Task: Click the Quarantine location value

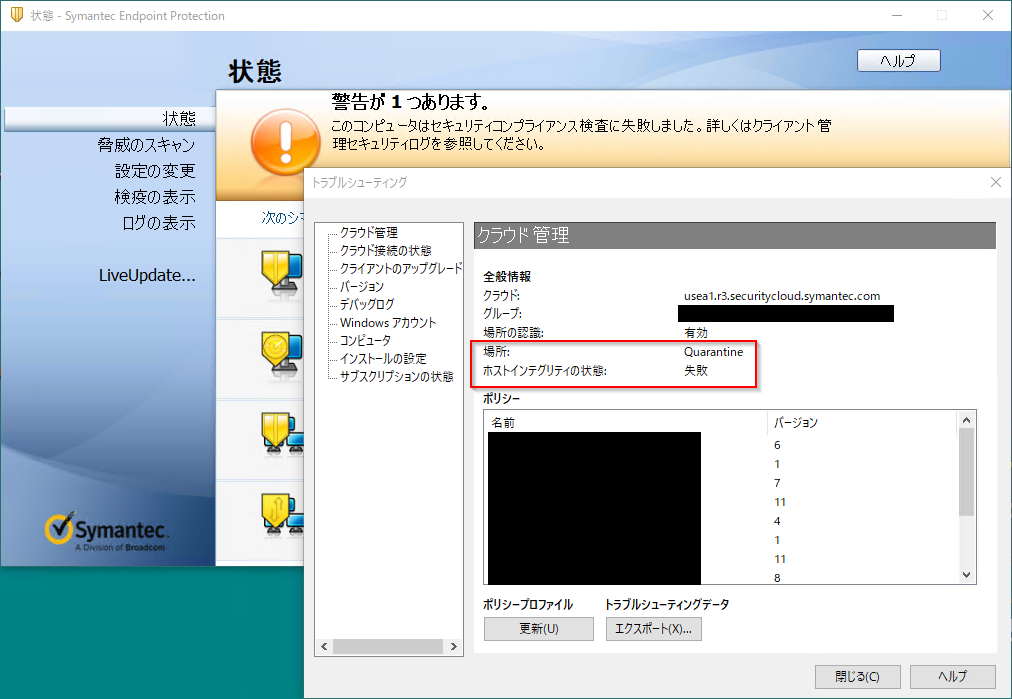Action: (713, 352)
